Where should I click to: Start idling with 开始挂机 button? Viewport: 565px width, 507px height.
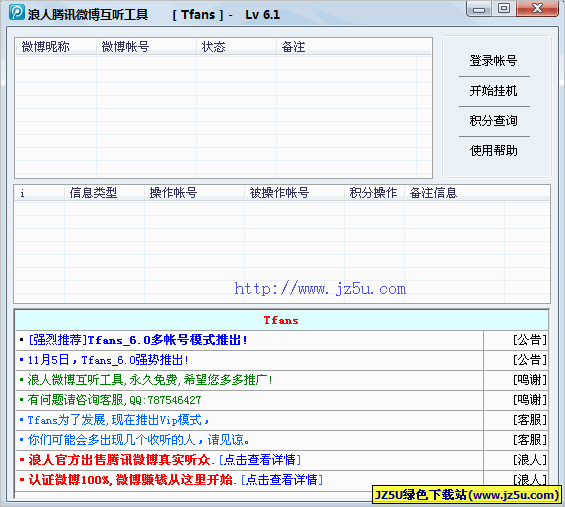click(x=493, y=91)
